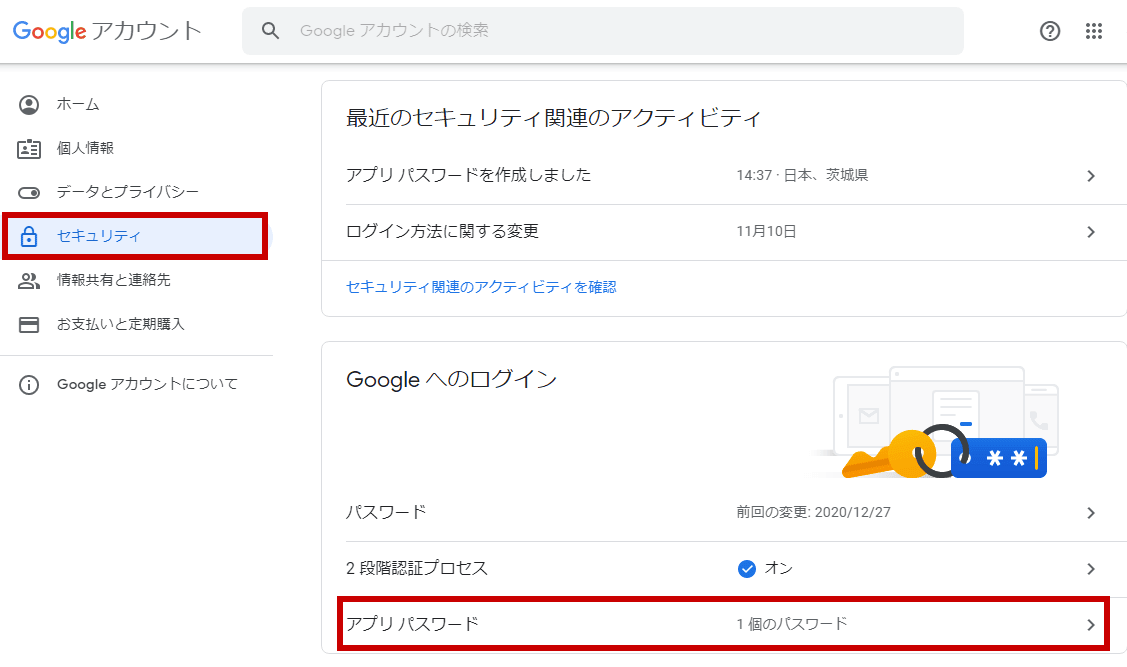This screenshot has width=1127, height=667.
Task: Click the 個人情報 ID card icon
Action: [29, 149]
